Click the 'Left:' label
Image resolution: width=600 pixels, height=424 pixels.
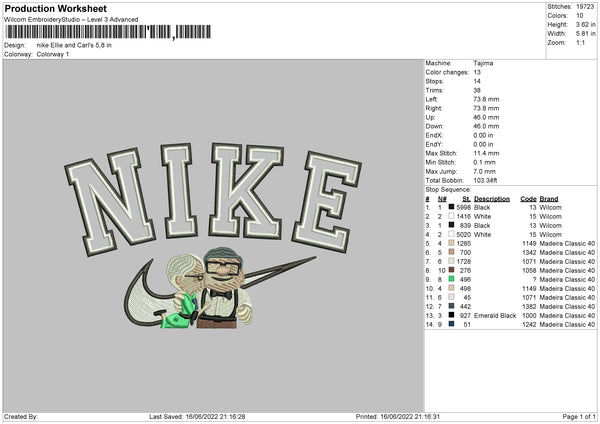point(431,99)
